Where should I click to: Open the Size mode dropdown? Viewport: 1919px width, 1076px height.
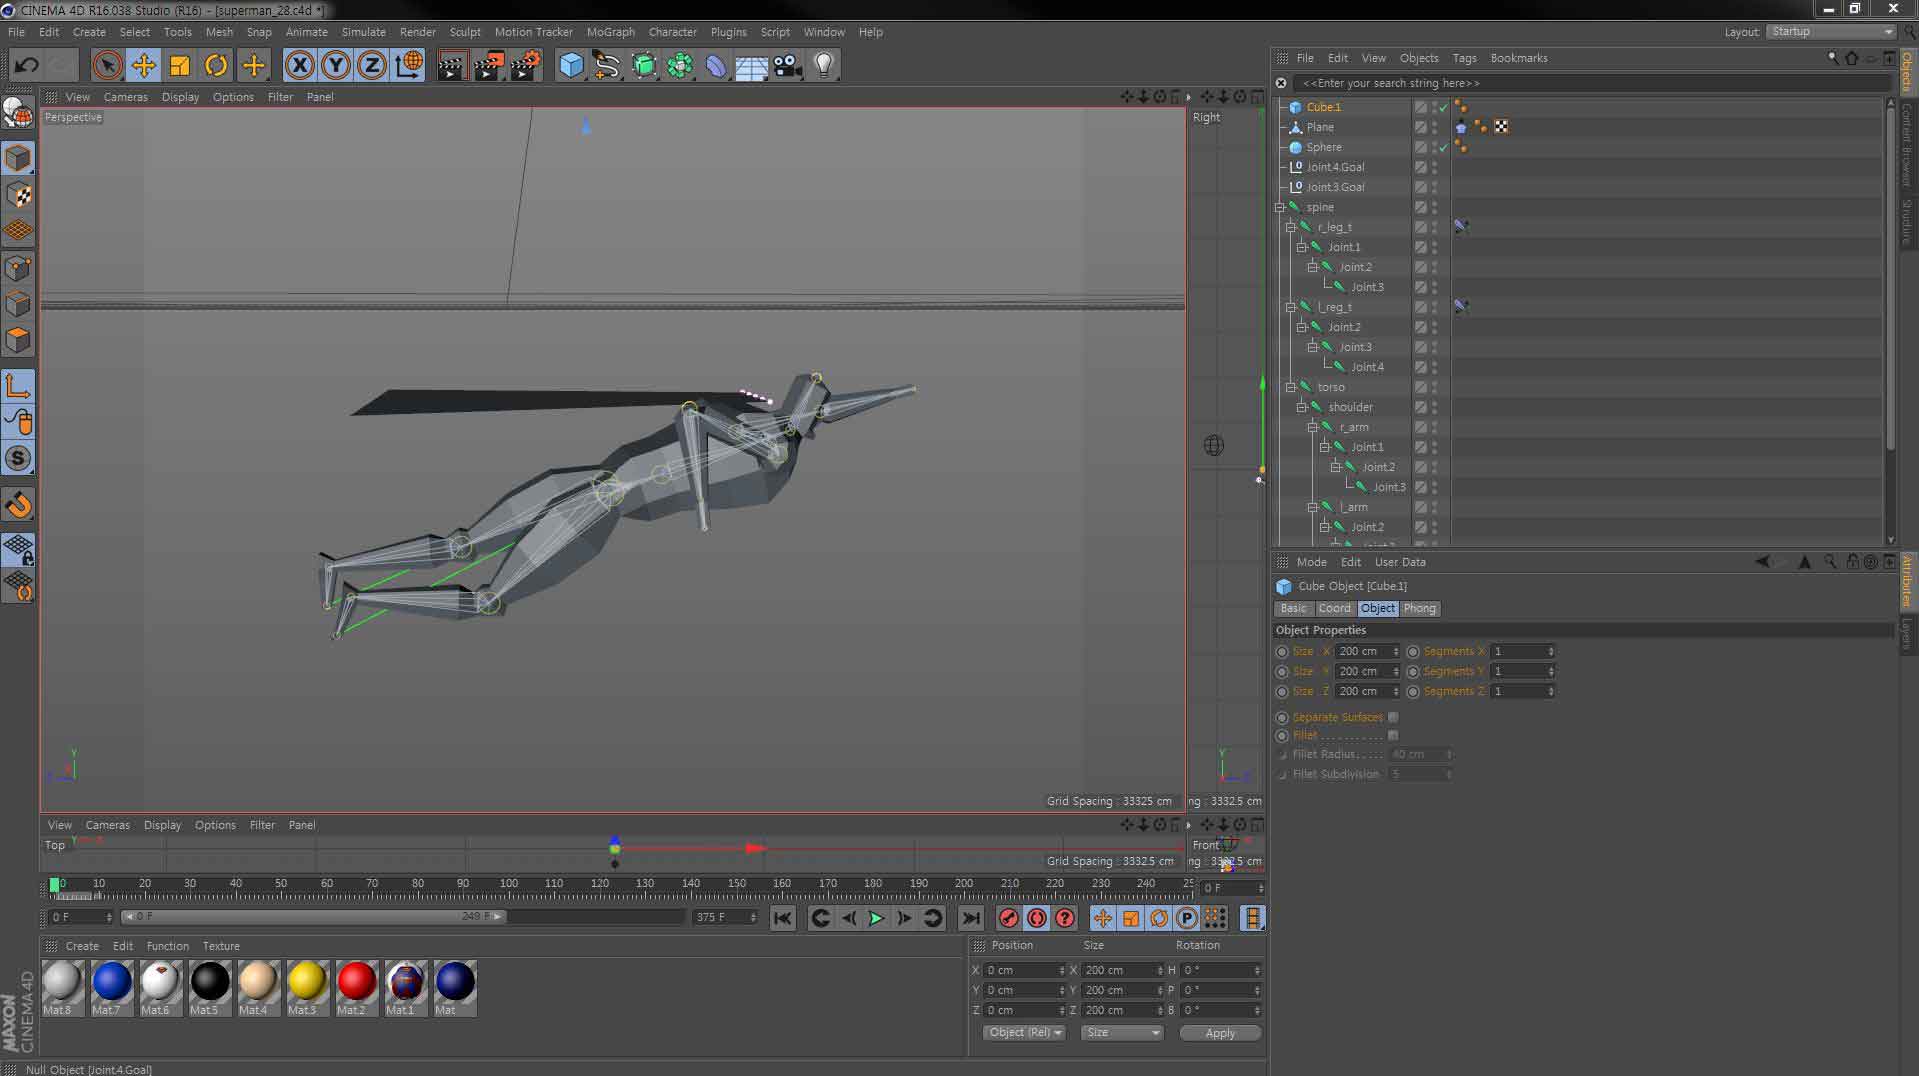tap(1122, 1033)
